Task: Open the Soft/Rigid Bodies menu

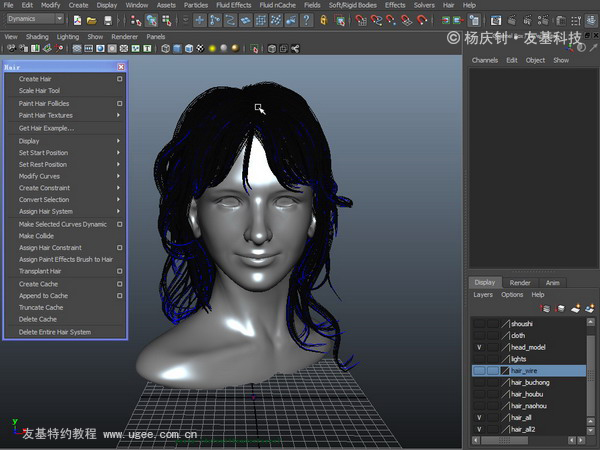Action: (353, 5)
